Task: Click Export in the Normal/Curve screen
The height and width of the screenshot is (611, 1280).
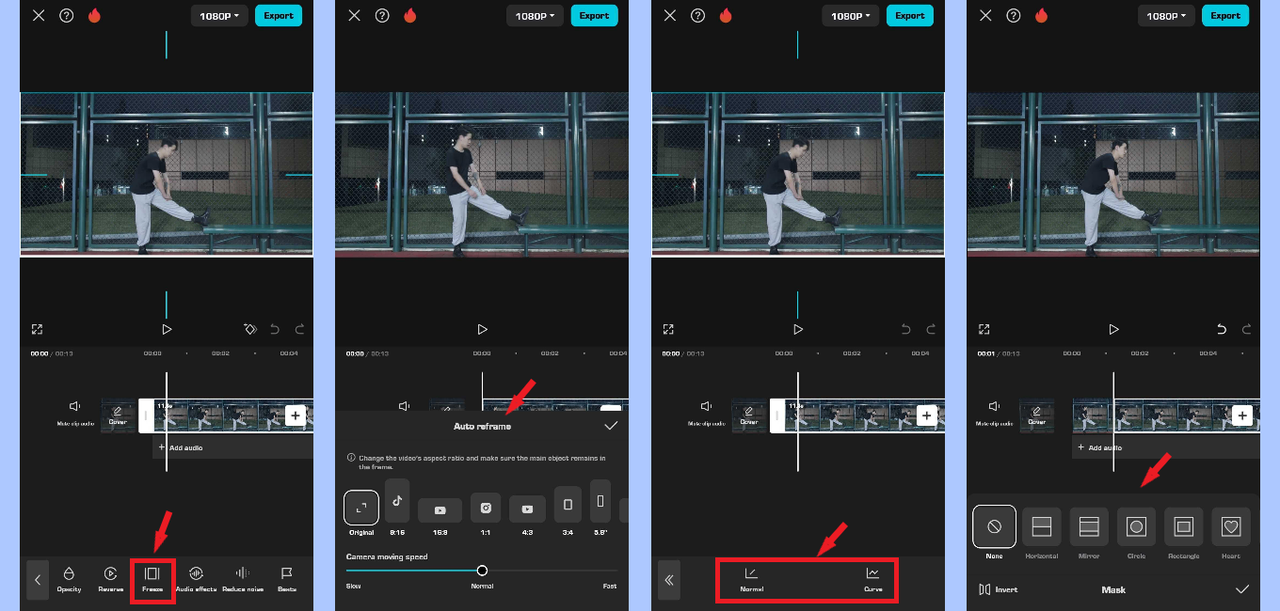Action: click(910, 16)
